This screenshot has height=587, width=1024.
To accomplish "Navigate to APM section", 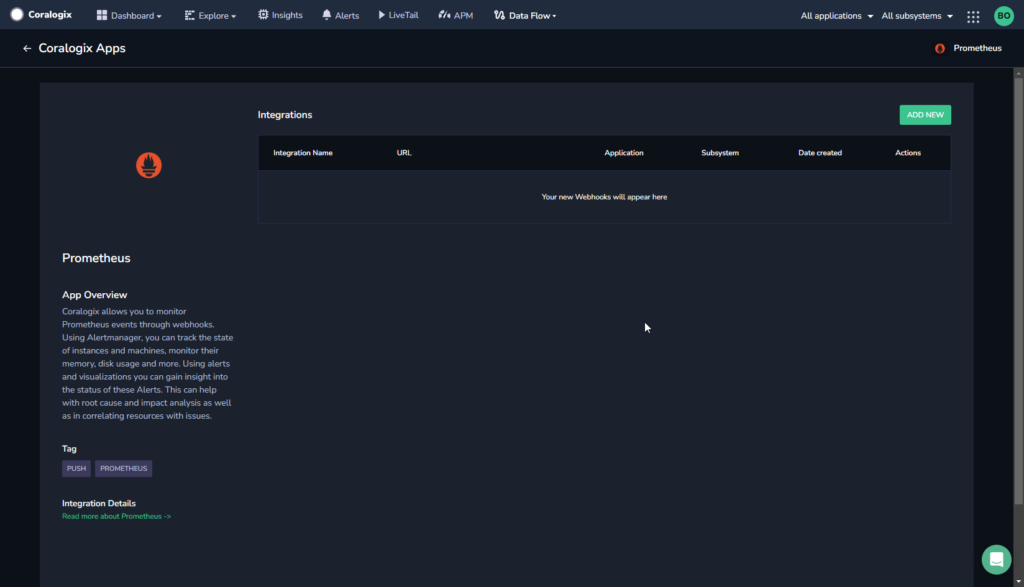I will click(x=455, y=15).
